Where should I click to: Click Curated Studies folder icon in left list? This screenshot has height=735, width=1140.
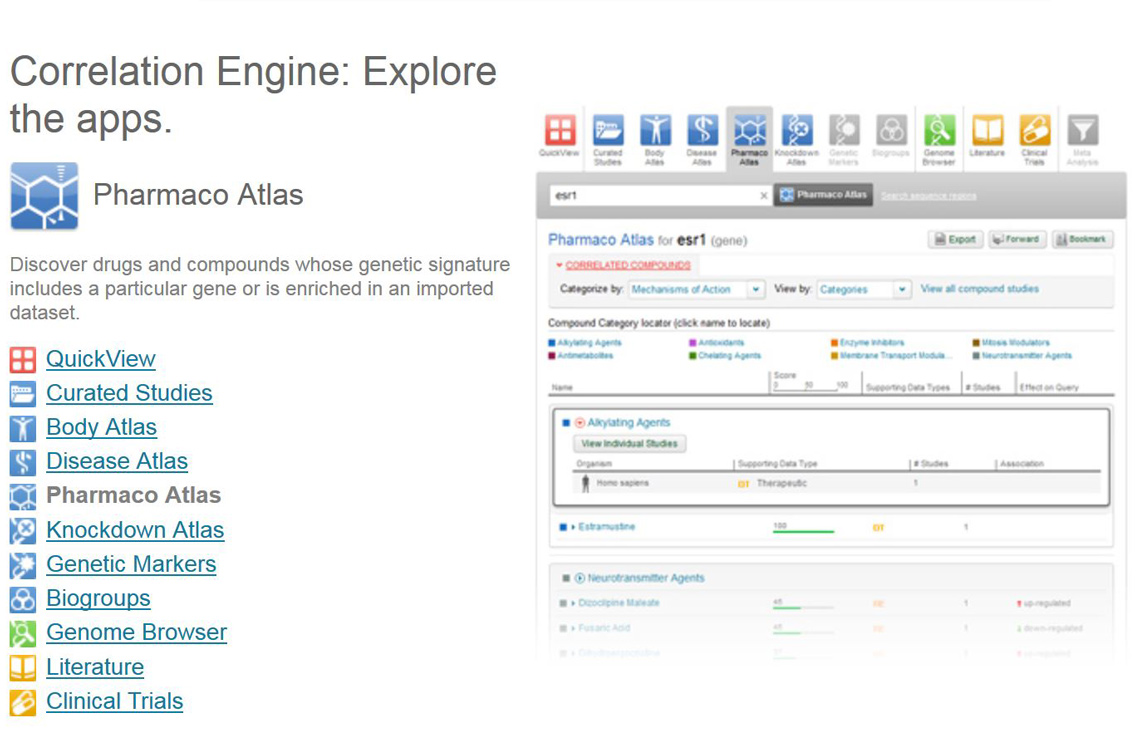(23, 393)
